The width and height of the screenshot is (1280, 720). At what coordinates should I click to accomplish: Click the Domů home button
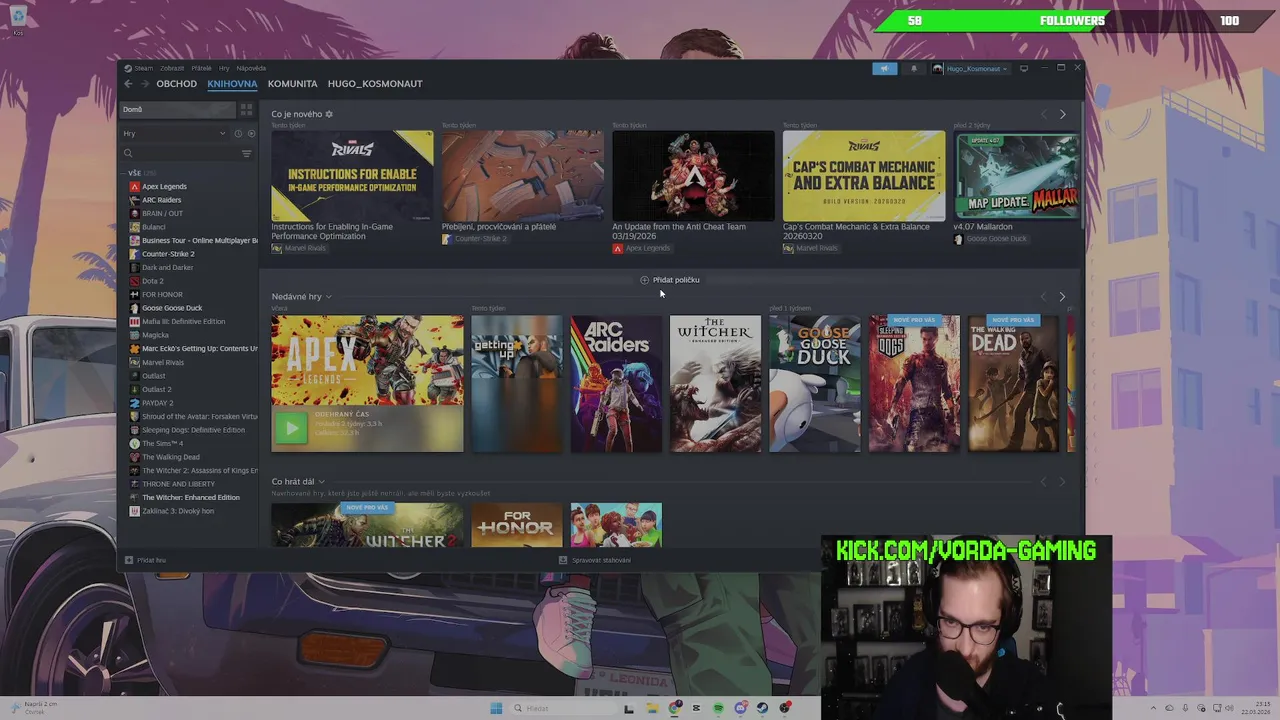point(177,109)
